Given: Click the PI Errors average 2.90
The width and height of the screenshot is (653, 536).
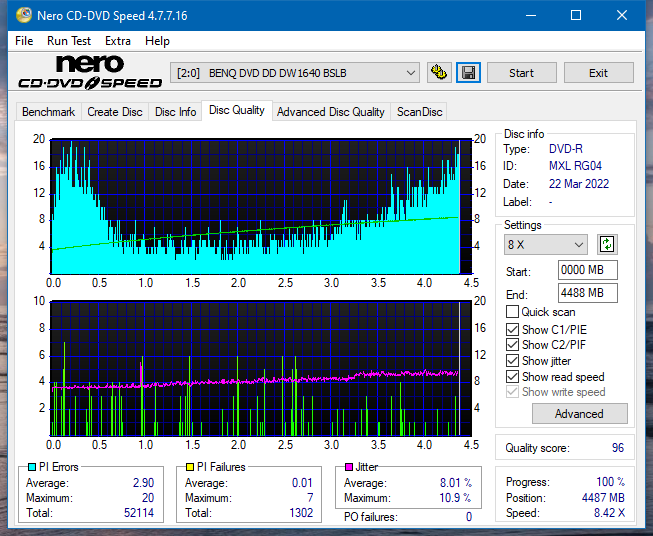Looking at the screenshot, I should 143,483.
